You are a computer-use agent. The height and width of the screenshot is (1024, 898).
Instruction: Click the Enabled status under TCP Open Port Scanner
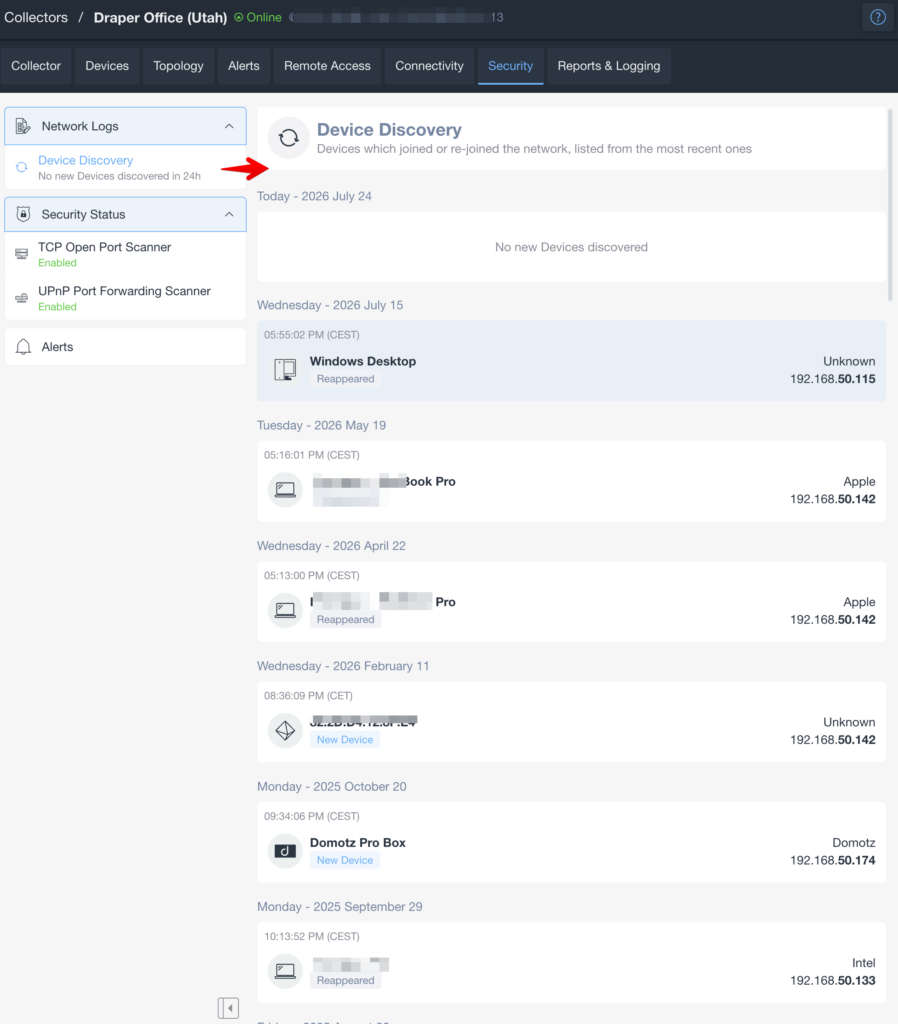[57, 263]
